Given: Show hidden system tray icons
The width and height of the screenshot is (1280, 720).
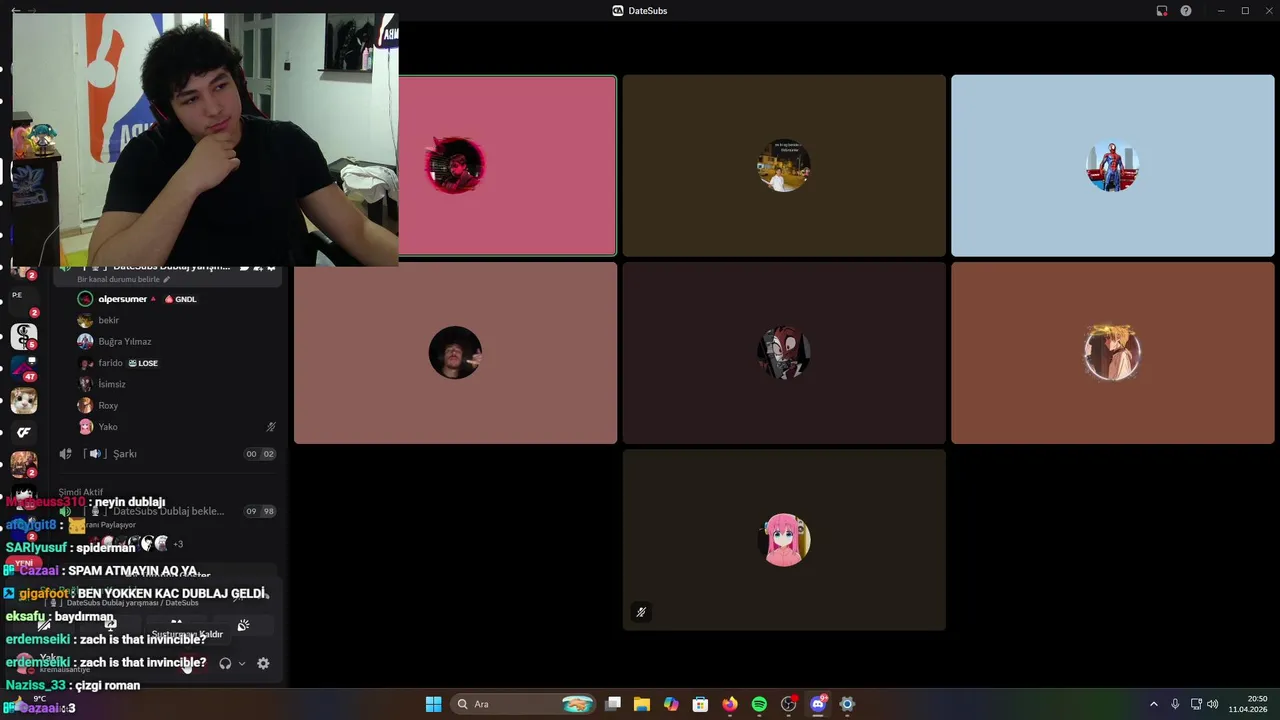Looking at the screenshot, I should coord(1153,704).
